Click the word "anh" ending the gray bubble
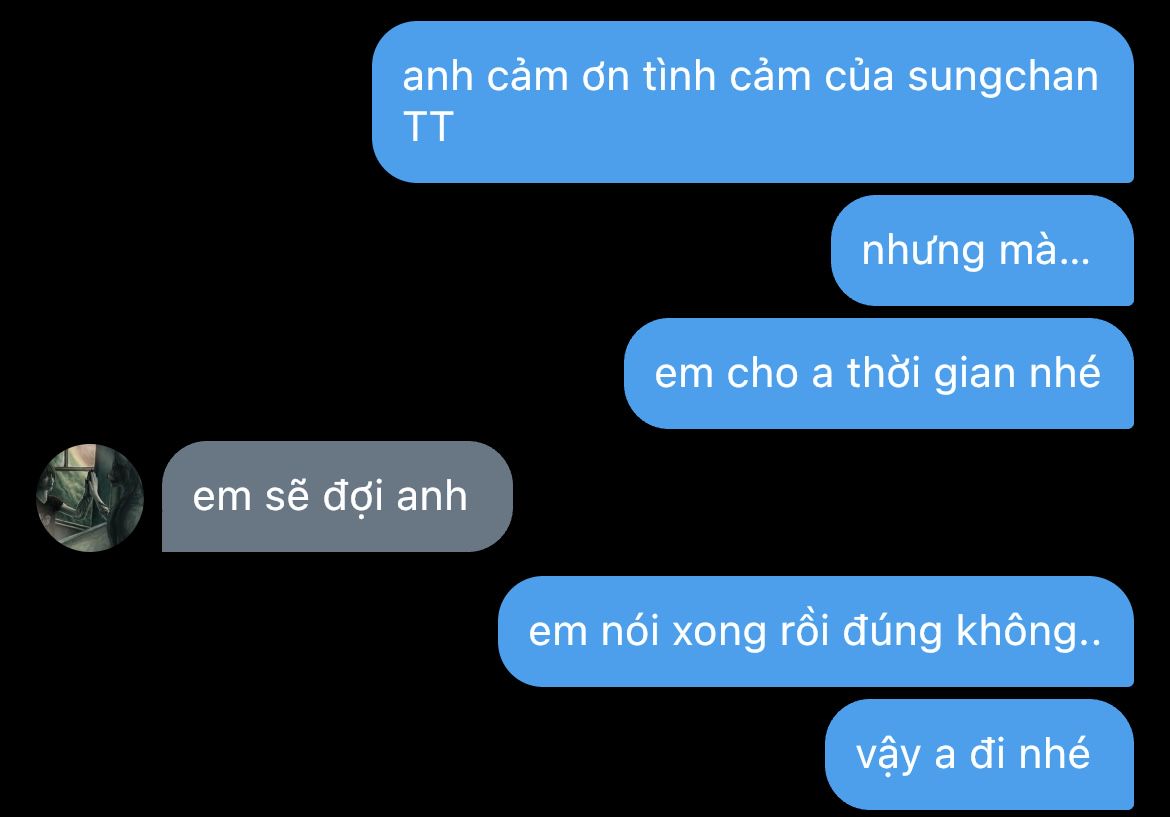Viewport: 1170px width, 817px height. point(432,496)
